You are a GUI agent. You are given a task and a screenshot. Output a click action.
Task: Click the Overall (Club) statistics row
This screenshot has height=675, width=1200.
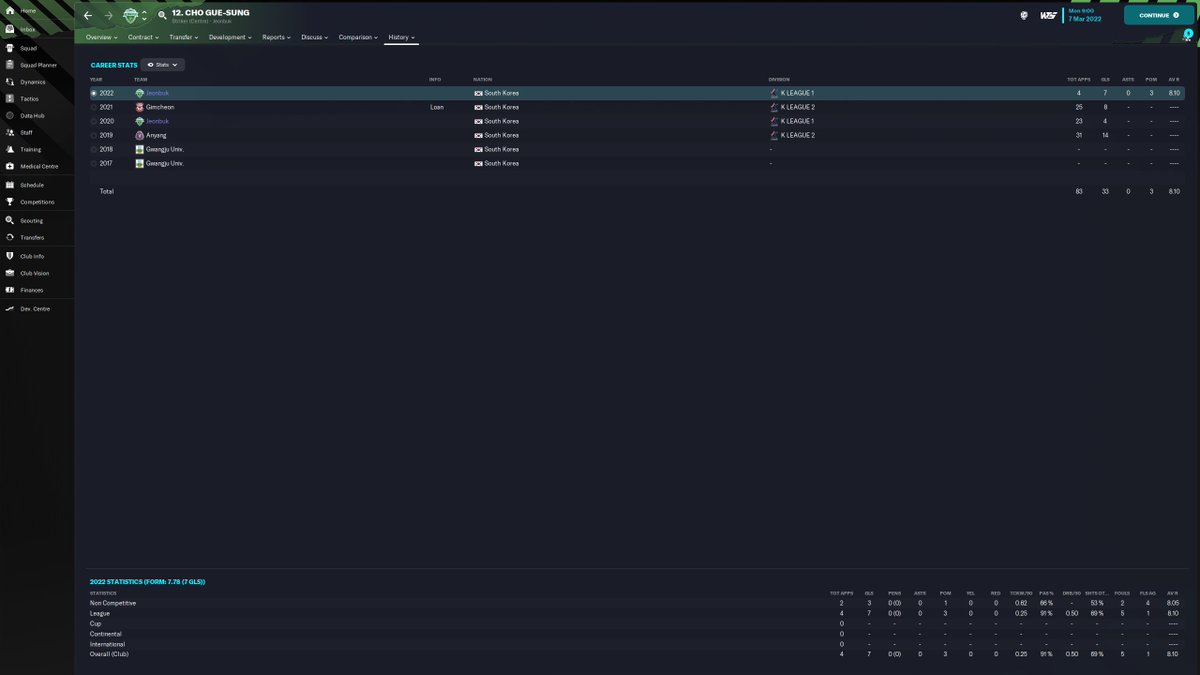pos(636,654)
